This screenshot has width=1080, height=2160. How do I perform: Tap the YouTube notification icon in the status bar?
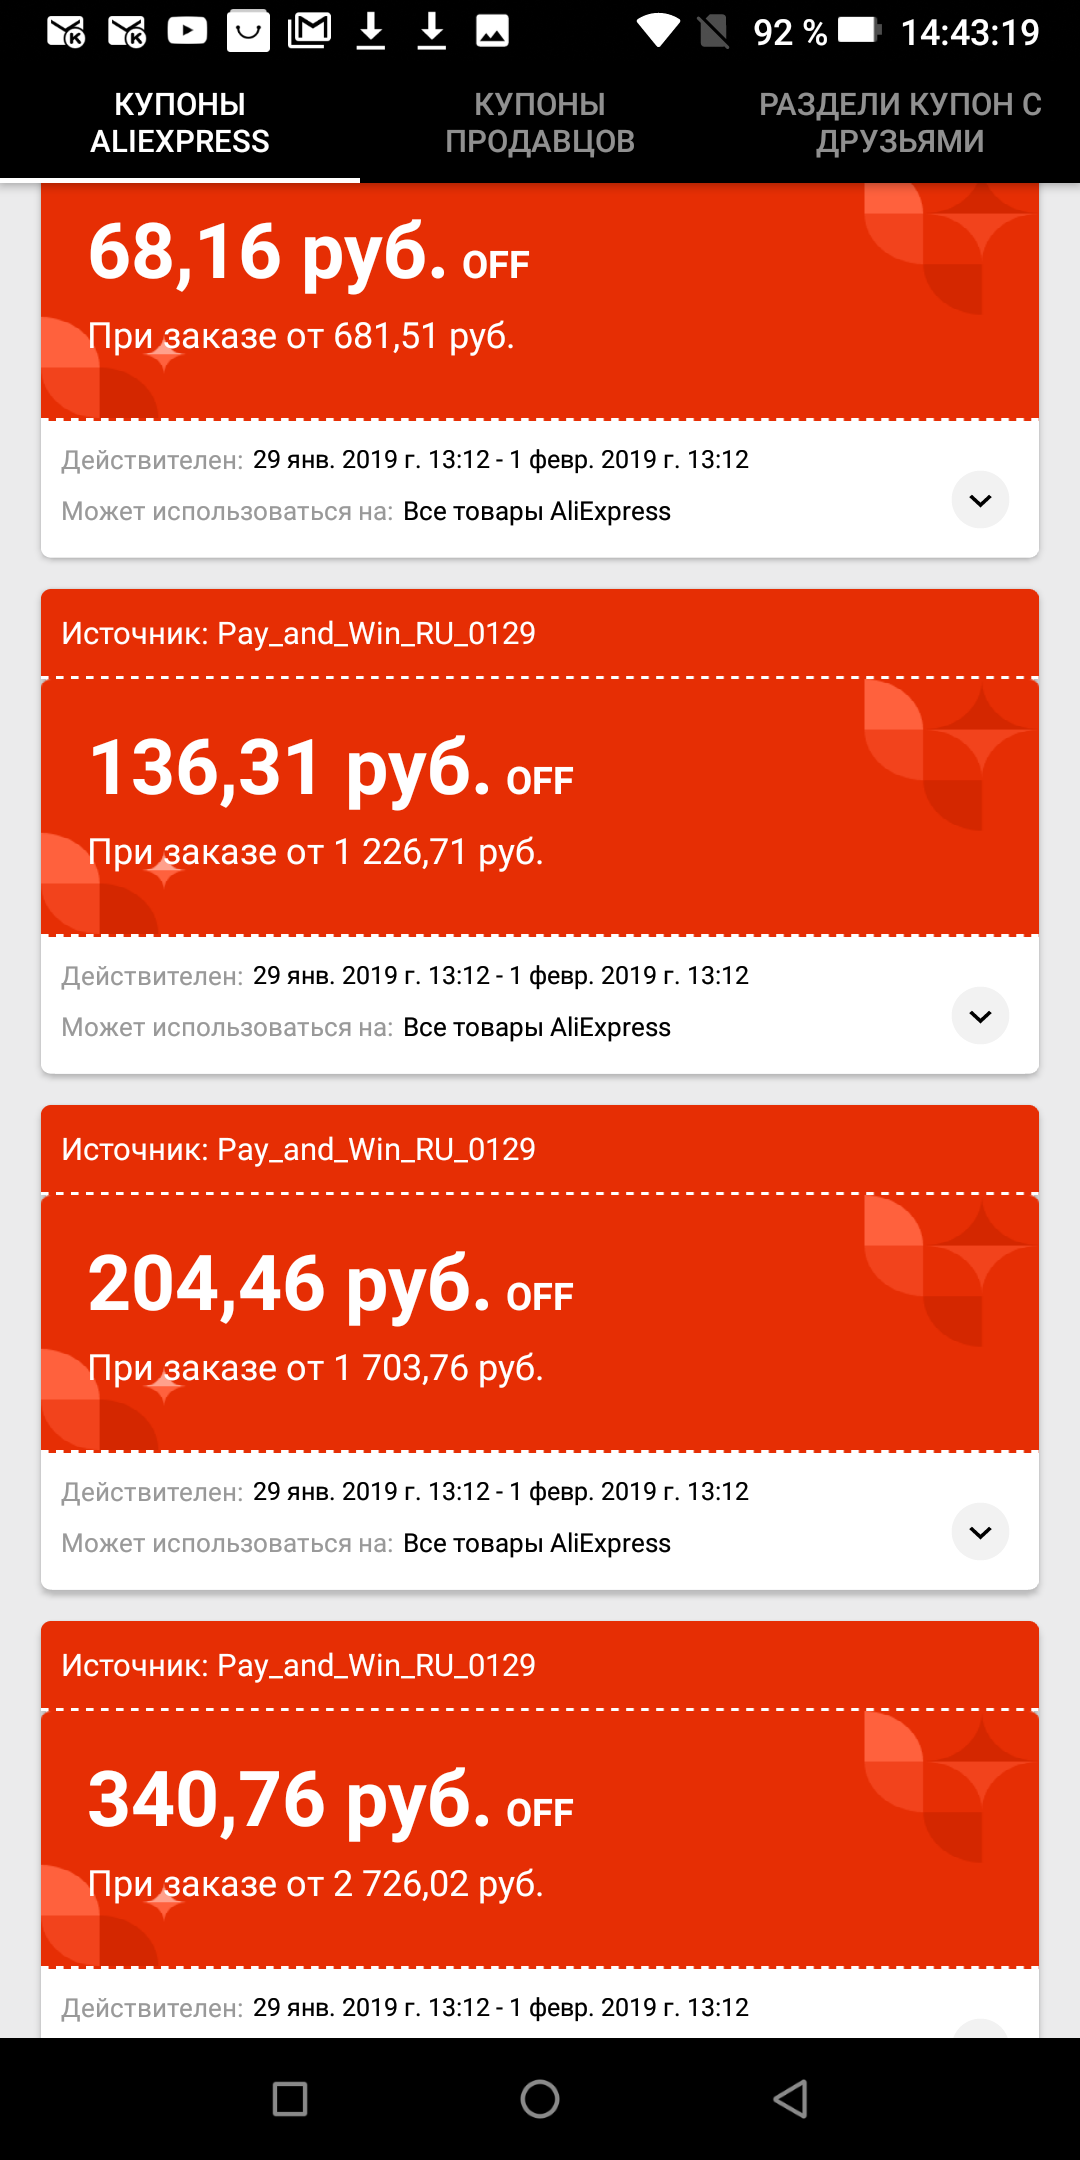point(187,31)
